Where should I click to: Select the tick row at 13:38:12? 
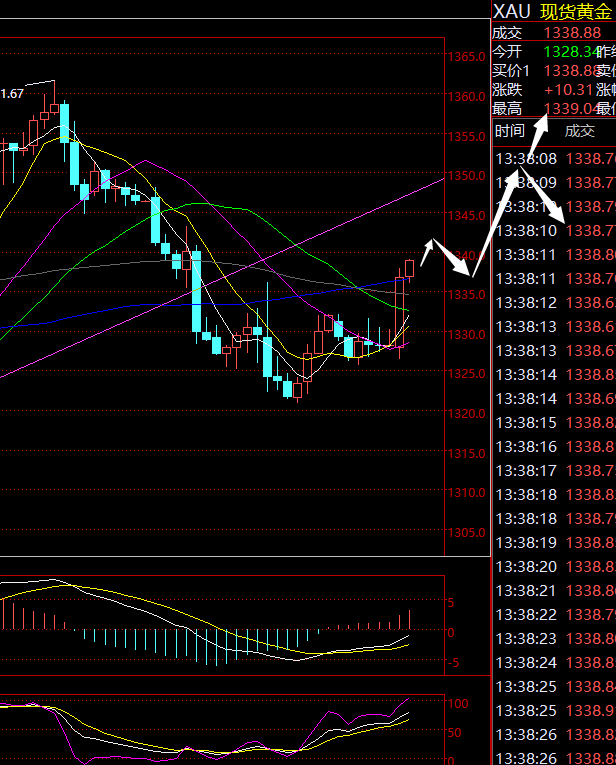[556, 302]
